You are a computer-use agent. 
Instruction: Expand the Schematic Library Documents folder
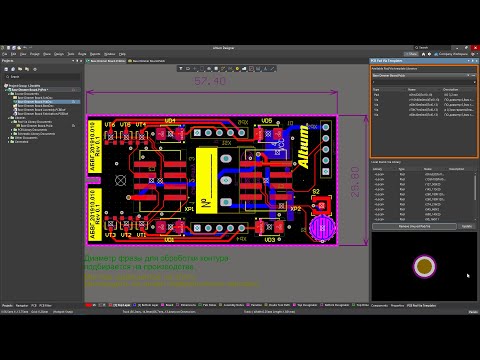click(12, 134)
